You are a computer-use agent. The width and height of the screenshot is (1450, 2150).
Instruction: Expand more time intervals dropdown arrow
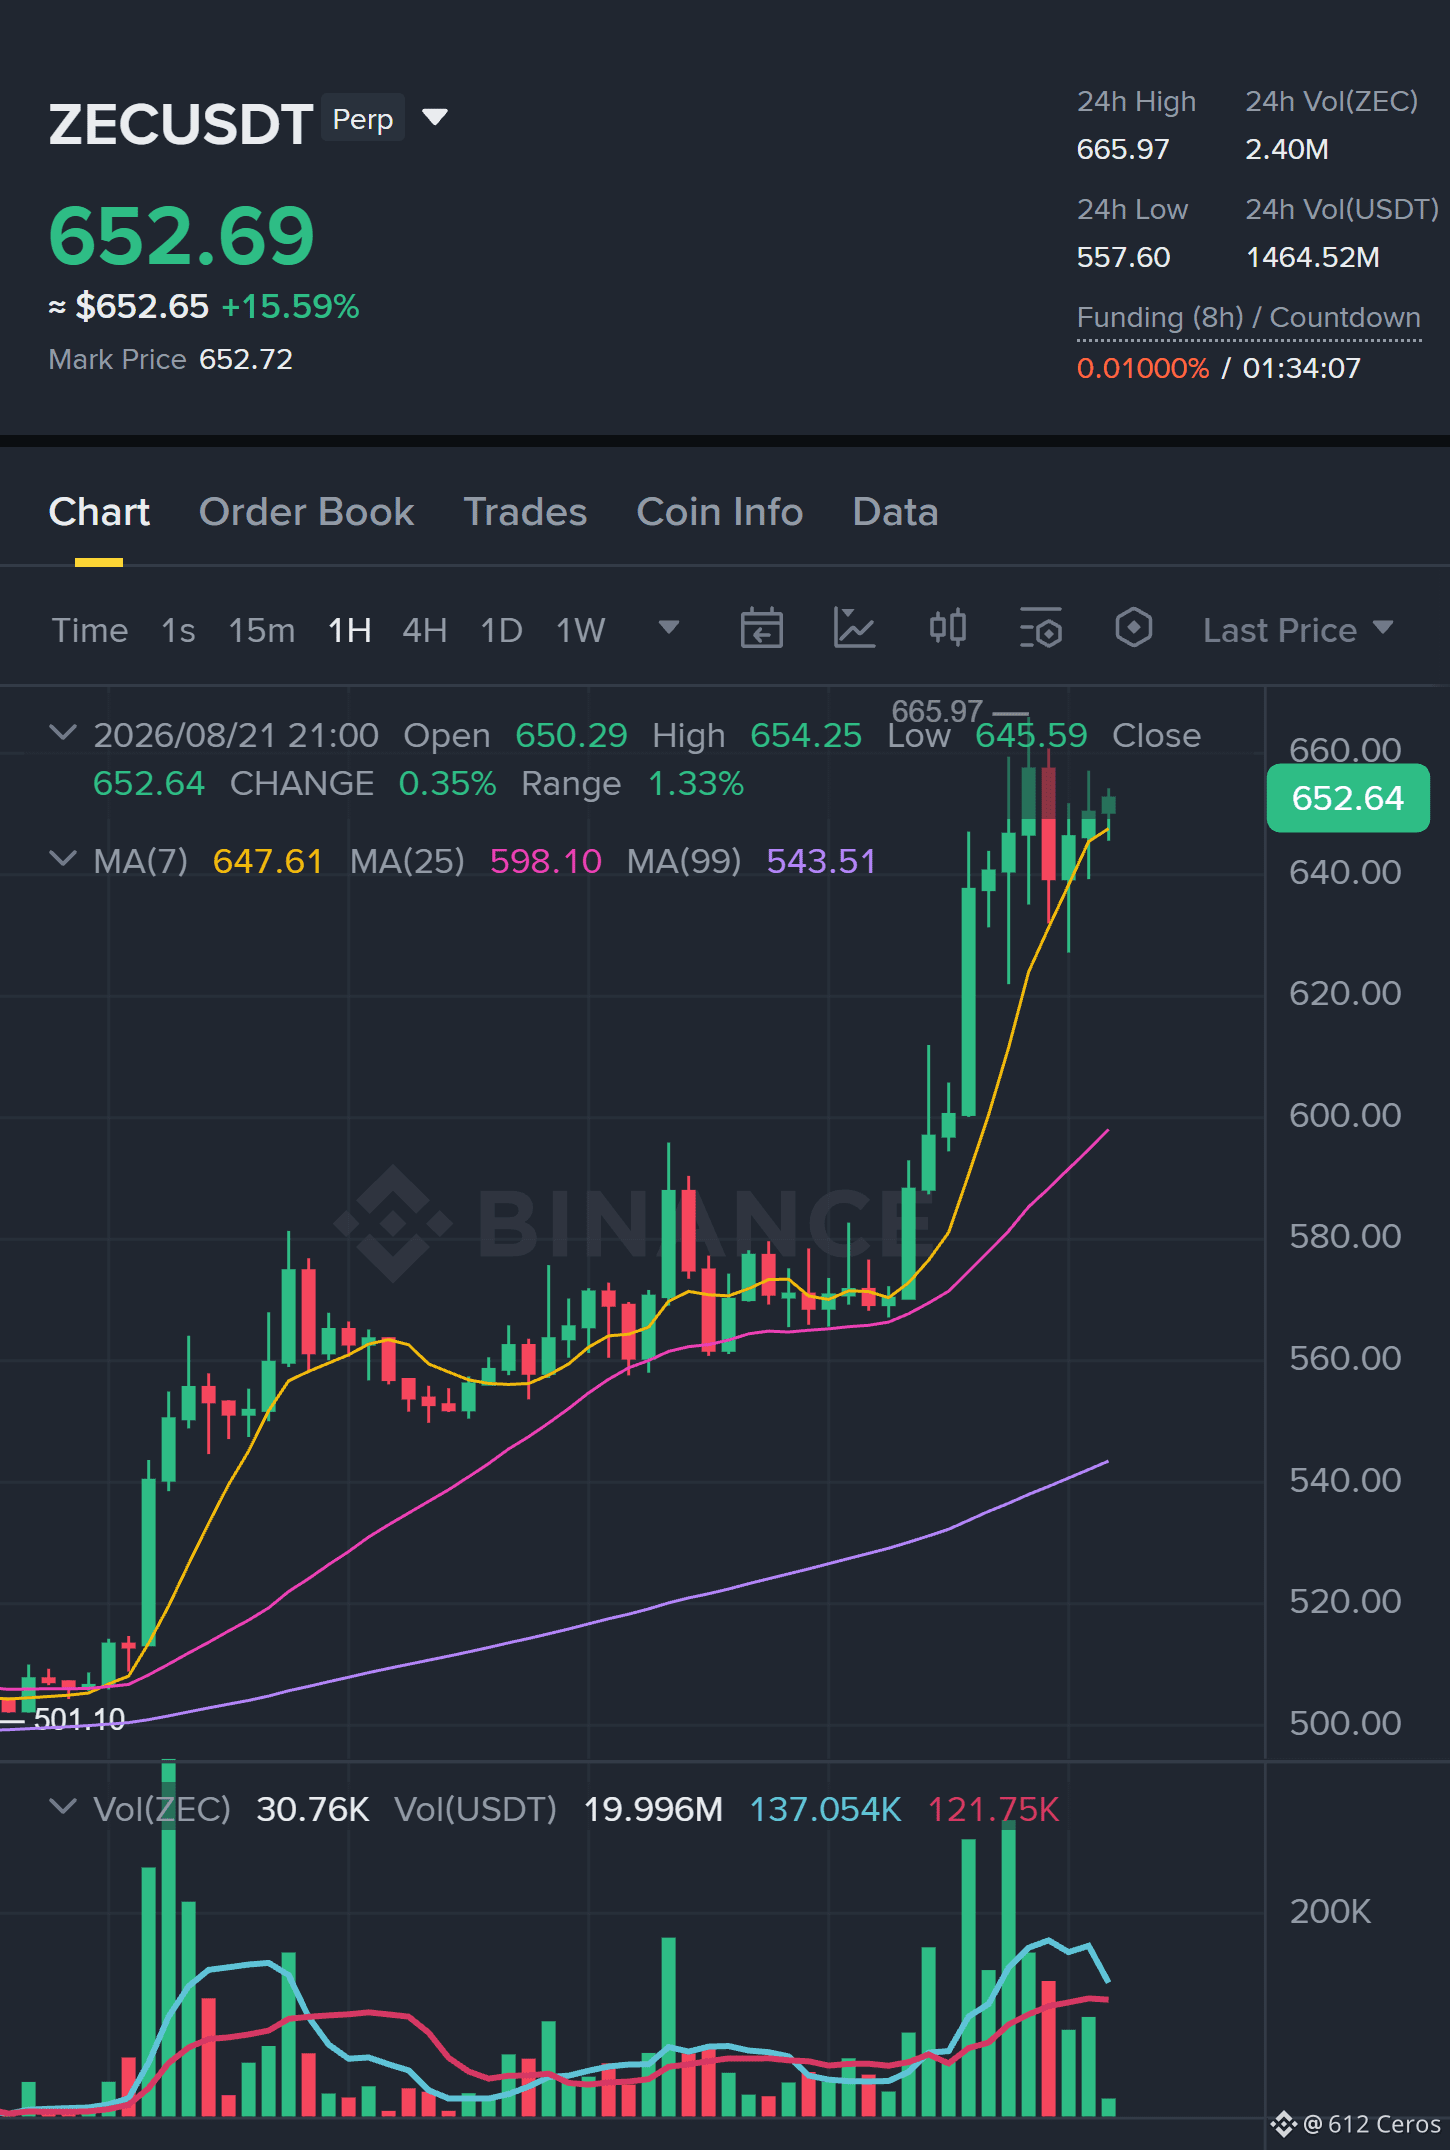[669, 628]
